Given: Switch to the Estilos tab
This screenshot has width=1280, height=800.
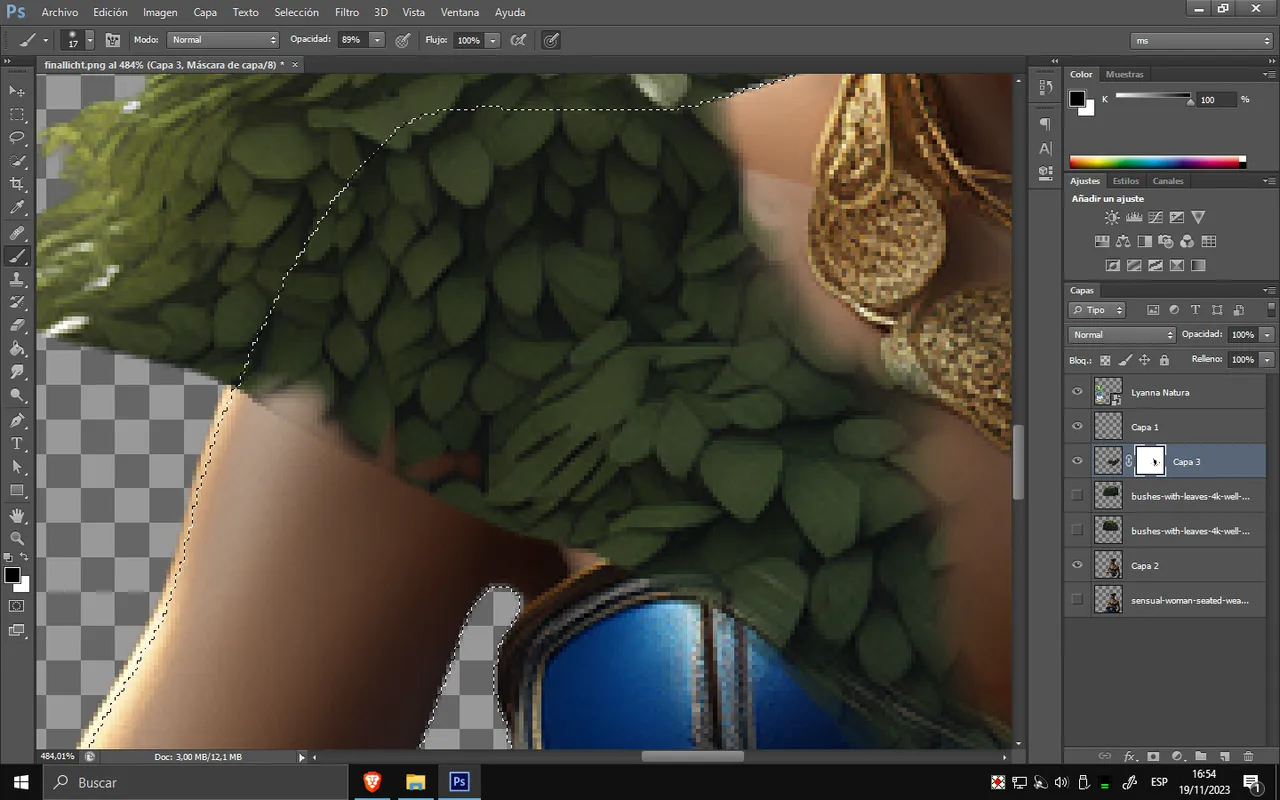Looking at the screenshot, I should (1125, 181).
